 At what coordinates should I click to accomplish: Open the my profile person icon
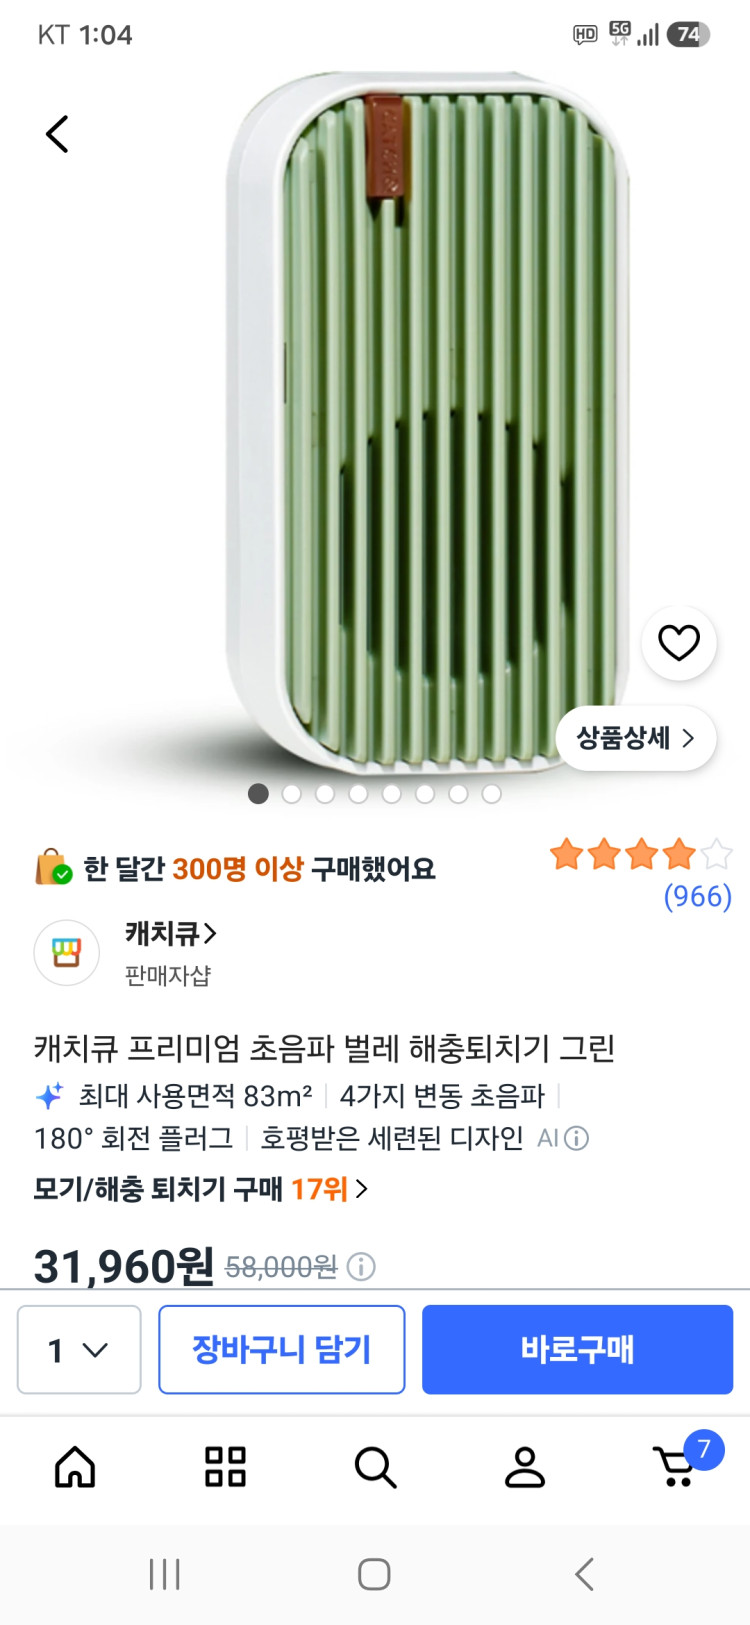click(x=525, y=1467)
